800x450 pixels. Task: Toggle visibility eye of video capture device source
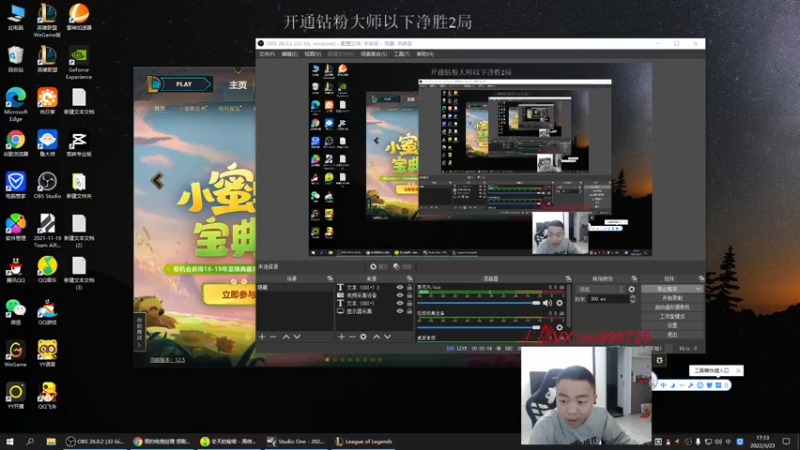tap(399, 295)
